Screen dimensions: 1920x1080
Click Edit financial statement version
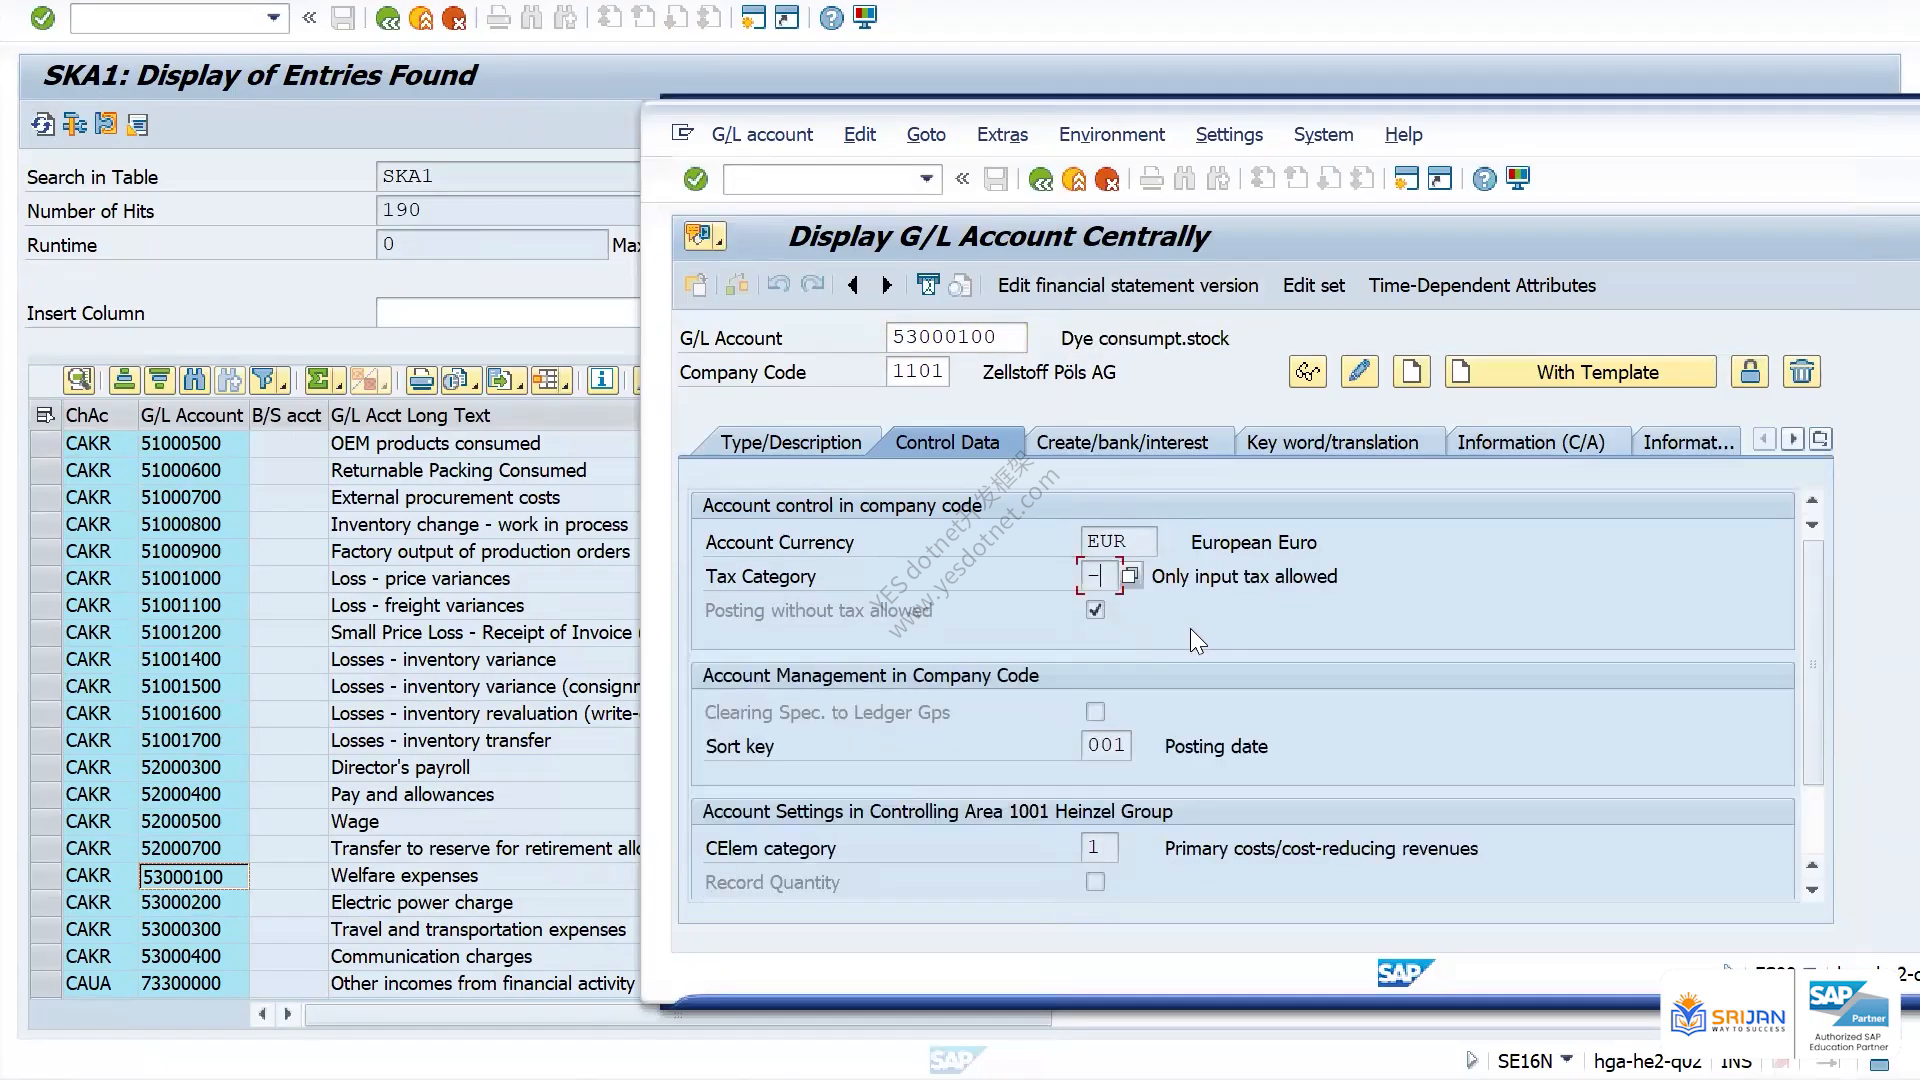[1128, 285]
